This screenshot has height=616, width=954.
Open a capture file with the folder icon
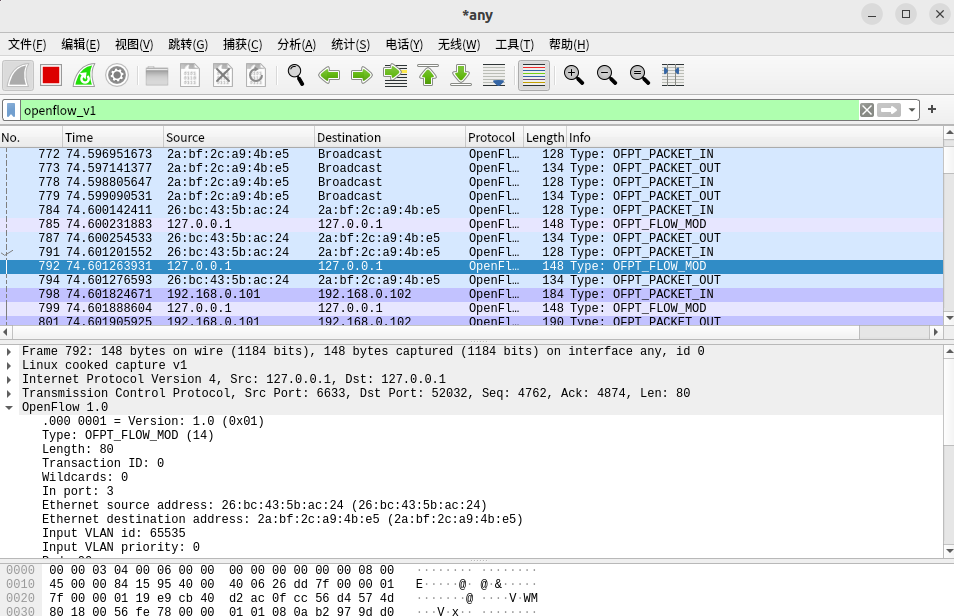[157, 75]
